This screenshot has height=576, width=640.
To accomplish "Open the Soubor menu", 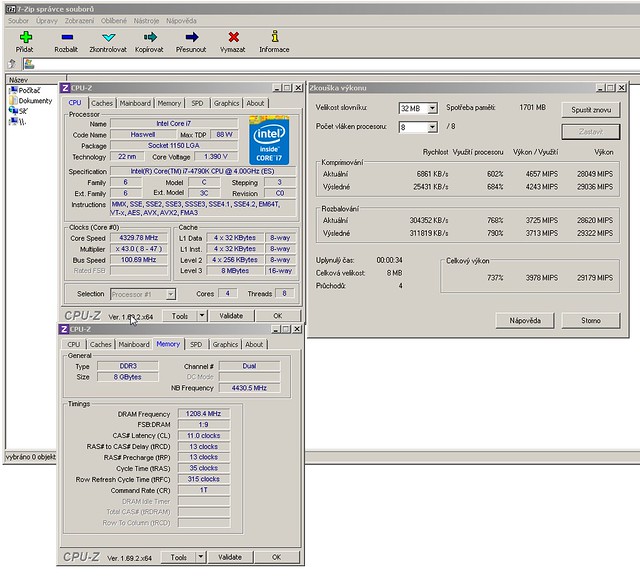I will click(x=18, y=20).
